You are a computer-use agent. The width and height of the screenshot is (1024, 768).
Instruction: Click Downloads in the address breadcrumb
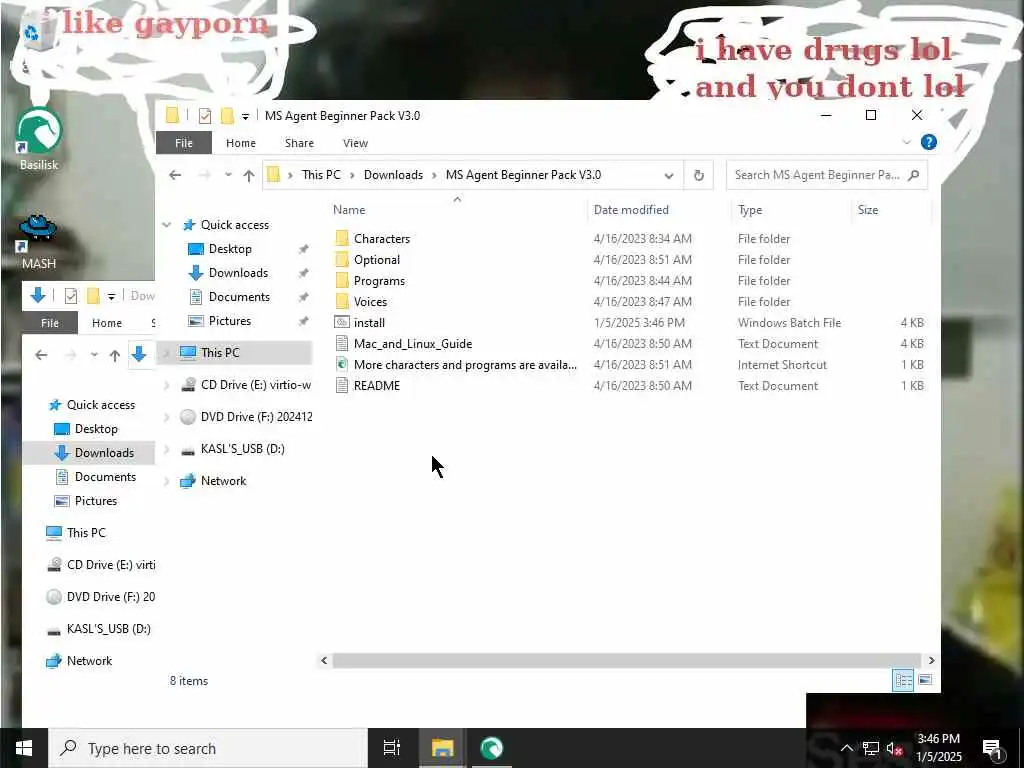pyautogui.click(x=393, y=175)
